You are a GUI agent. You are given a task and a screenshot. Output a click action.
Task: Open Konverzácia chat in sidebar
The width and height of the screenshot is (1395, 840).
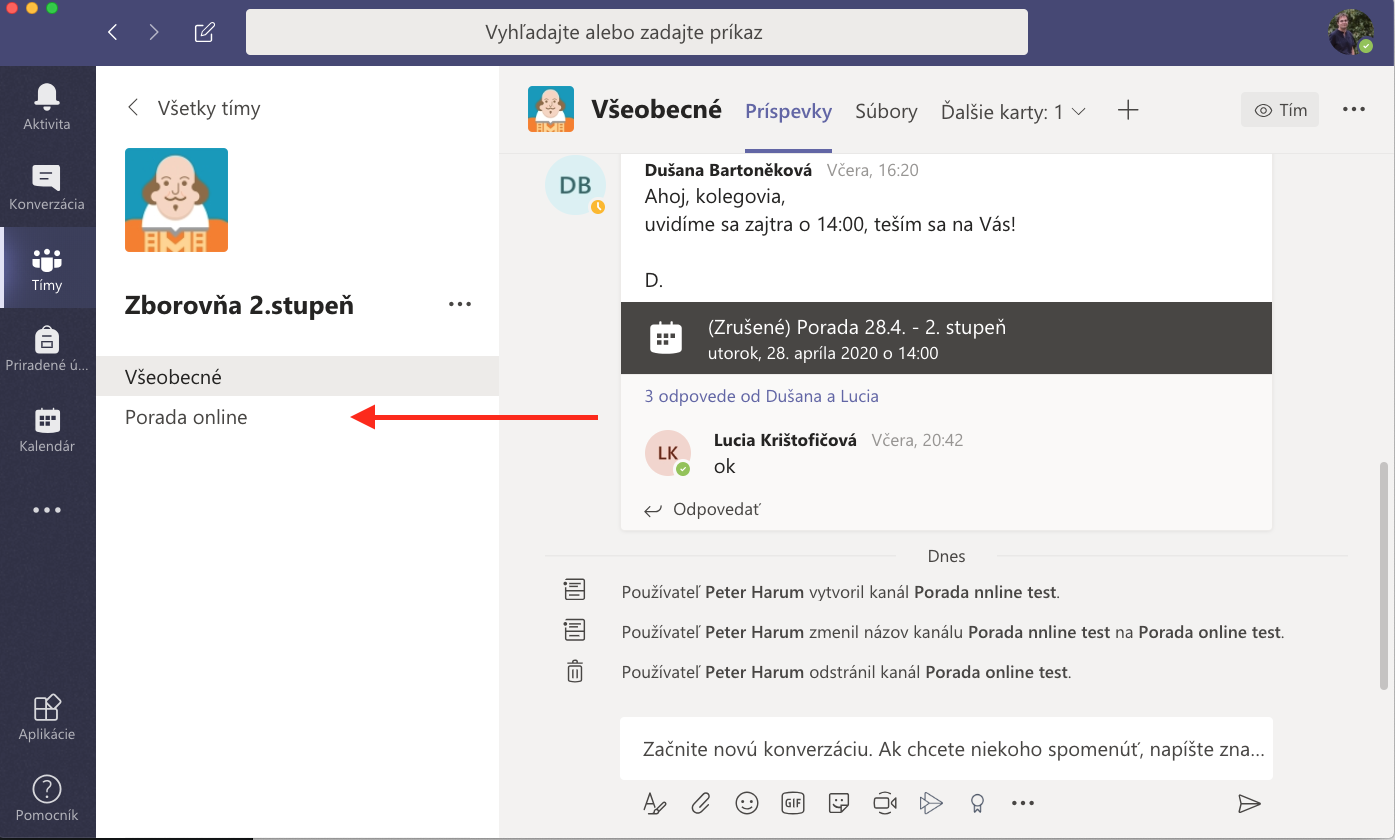pyautogui.click(x=47, y=187)
